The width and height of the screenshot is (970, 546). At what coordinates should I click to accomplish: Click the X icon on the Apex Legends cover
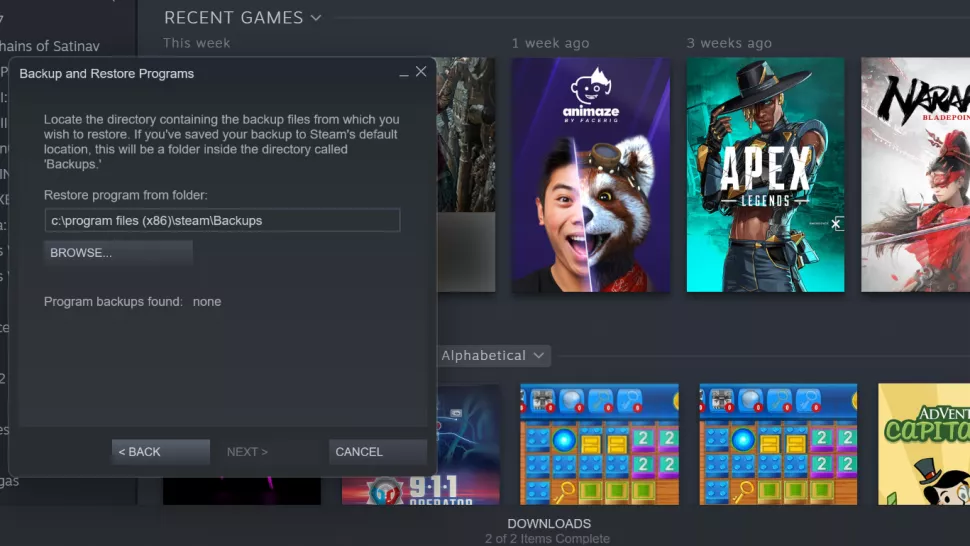coord(836,224)
